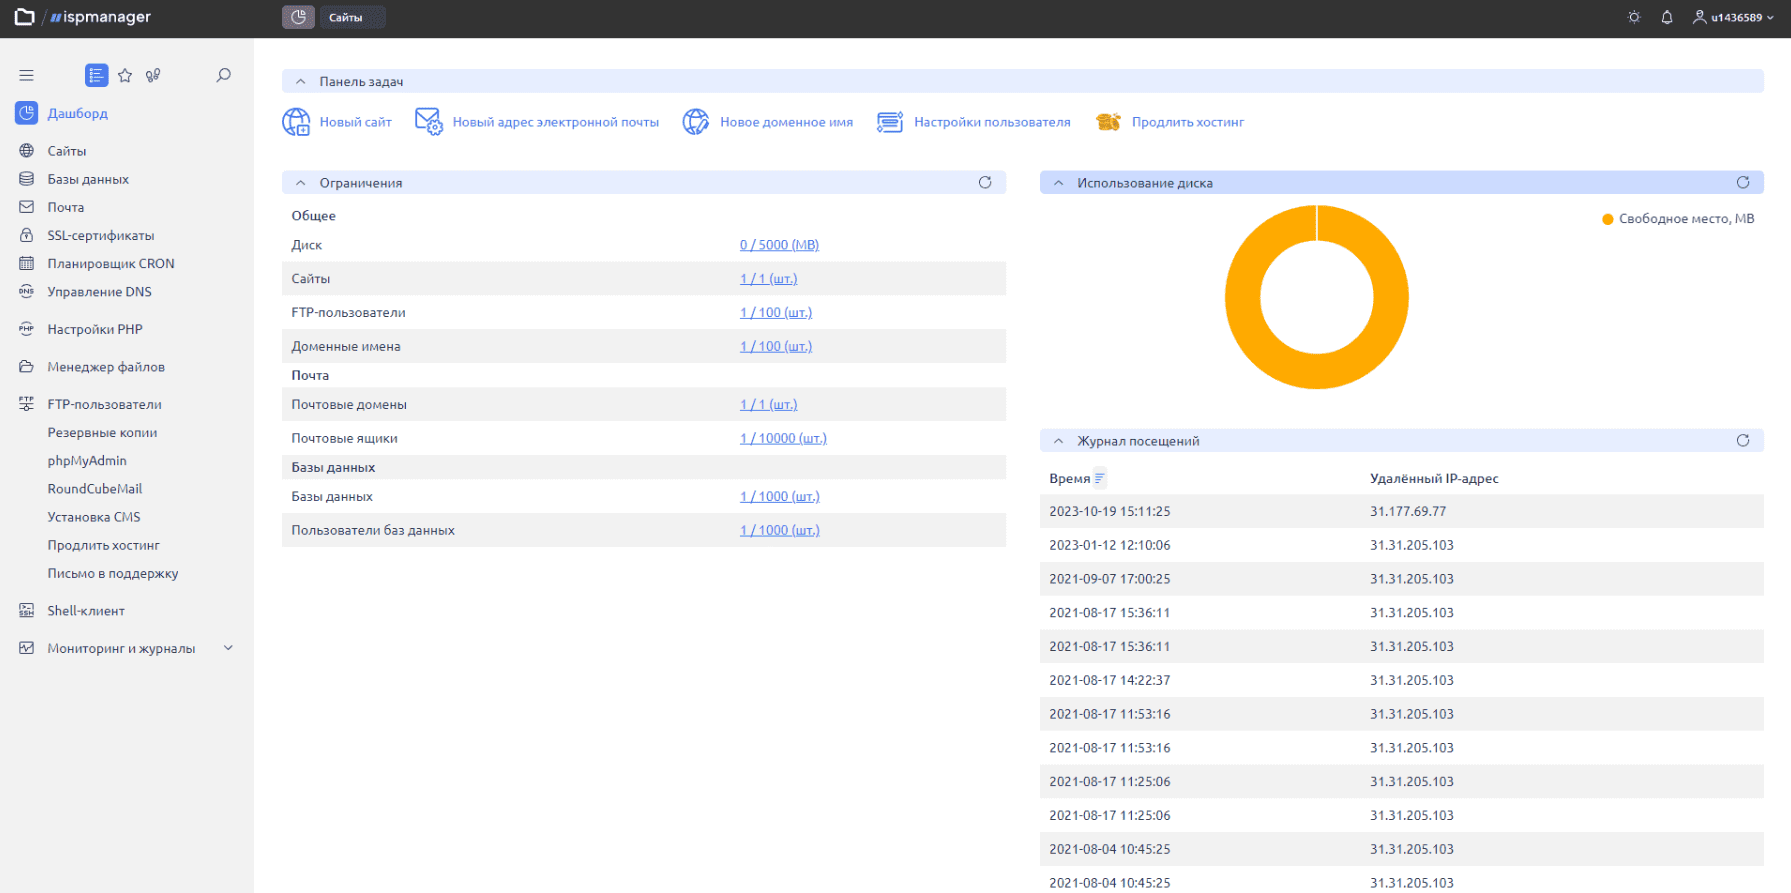This screenshot has width=1791, height=893.
Task: Open Настройки PHP in sidebar
Action: pos(95,329)
